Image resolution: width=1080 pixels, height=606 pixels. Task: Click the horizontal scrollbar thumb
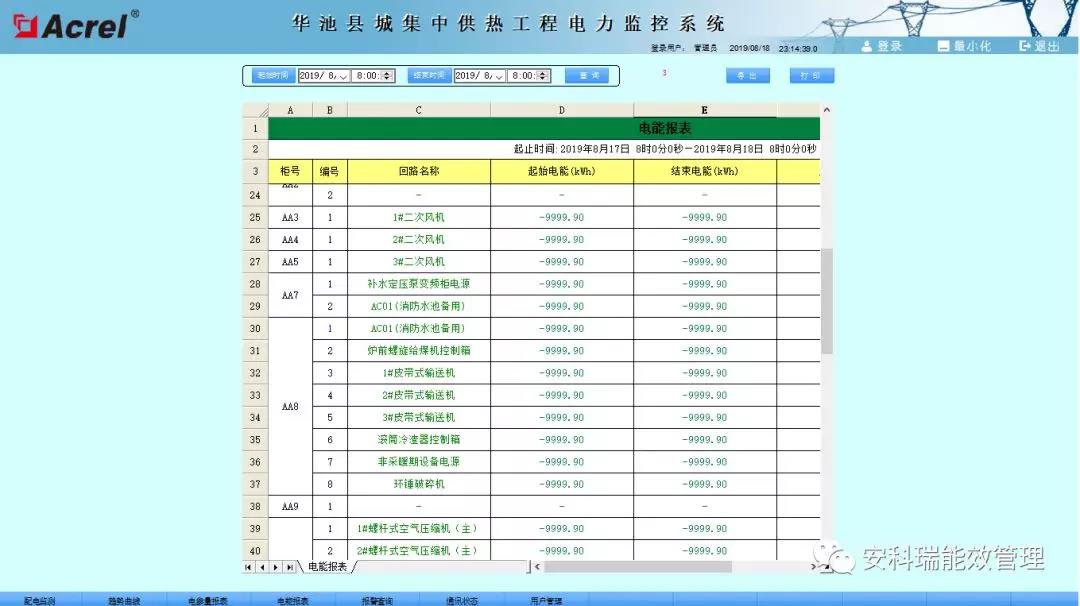click(x=638, y=567)
